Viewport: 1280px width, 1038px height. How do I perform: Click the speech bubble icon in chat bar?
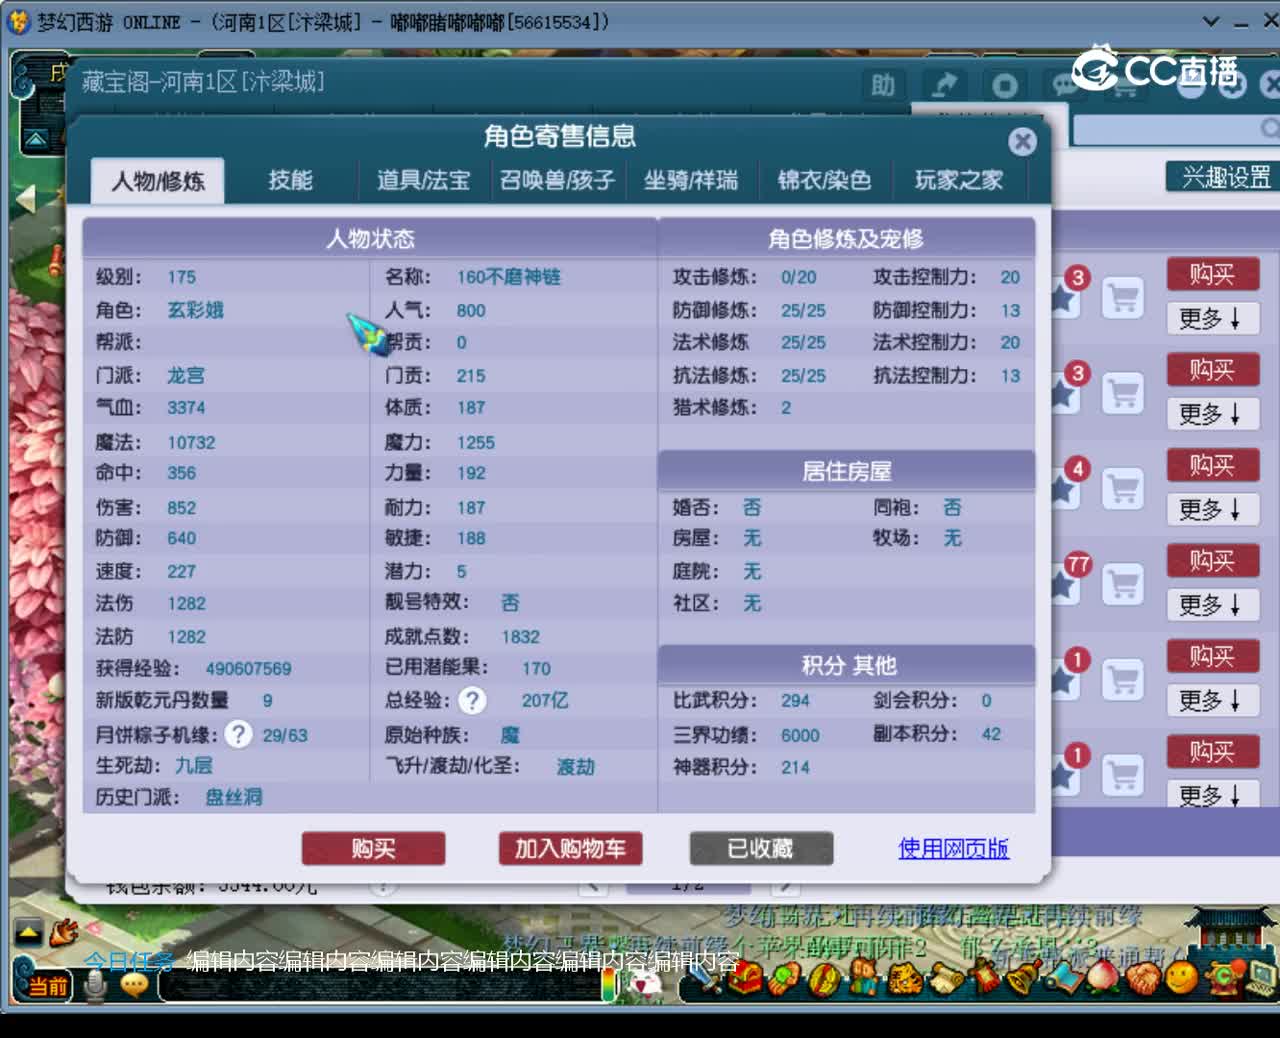(x=134, y=986)
